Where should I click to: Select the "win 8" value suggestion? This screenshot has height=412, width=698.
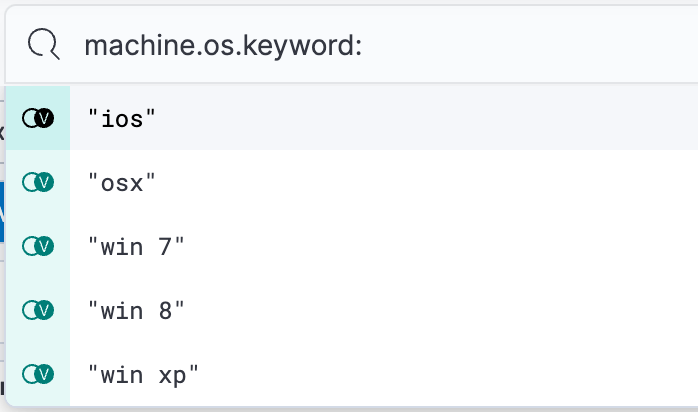(x=136, y=310)
